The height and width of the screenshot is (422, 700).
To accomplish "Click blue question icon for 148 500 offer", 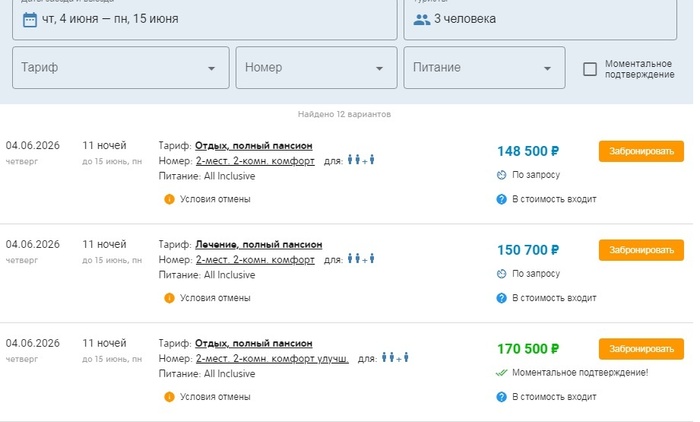I will [502, 199].
